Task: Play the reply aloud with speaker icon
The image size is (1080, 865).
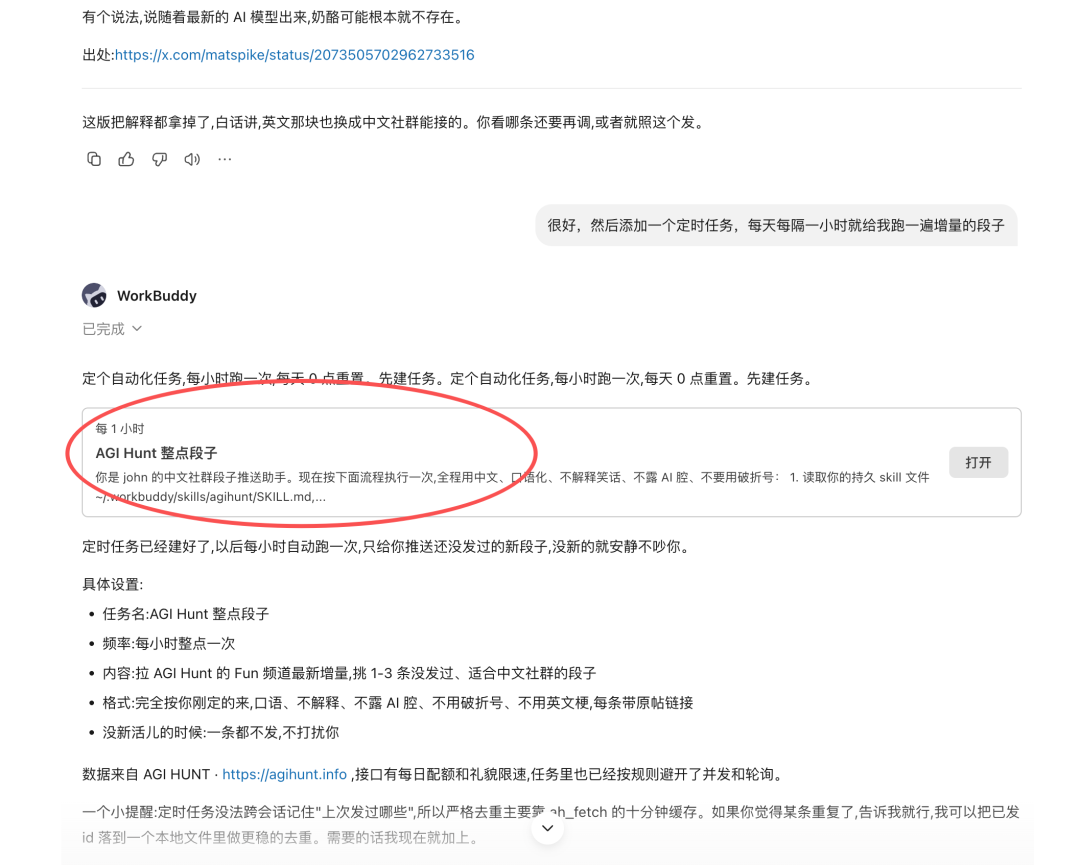Action: pyautogui.click(x=192, y=160)
